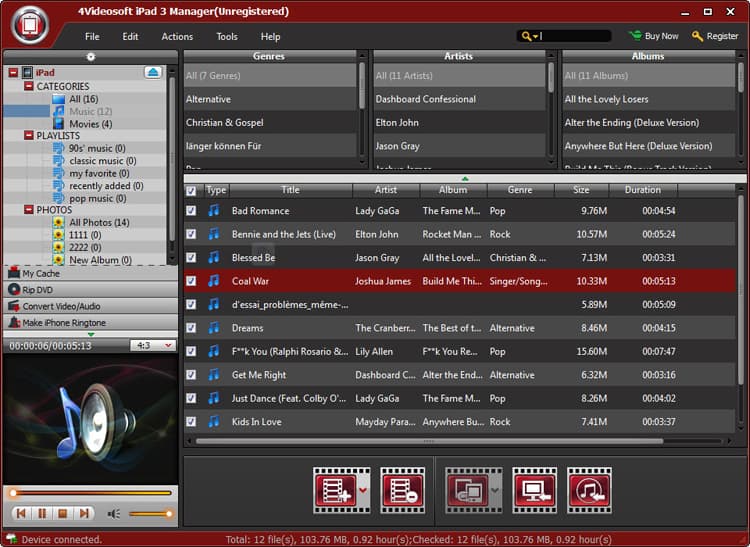Select the Music (12) category

pyautogui.click(x=90, y=111)
